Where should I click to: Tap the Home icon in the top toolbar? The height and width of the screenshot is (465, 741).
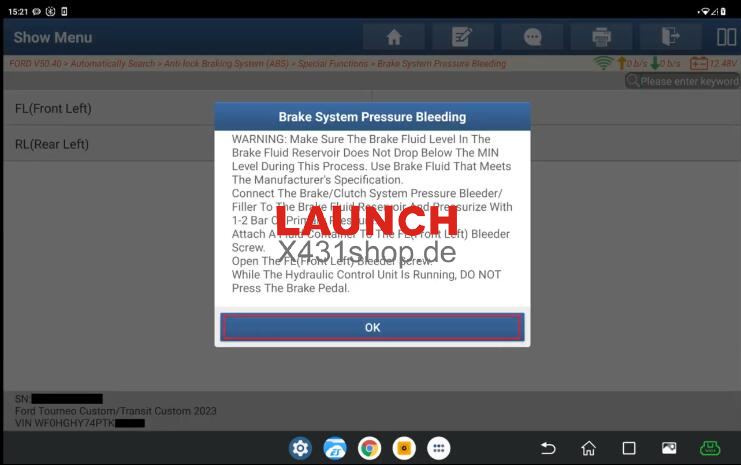pos(393,37)
